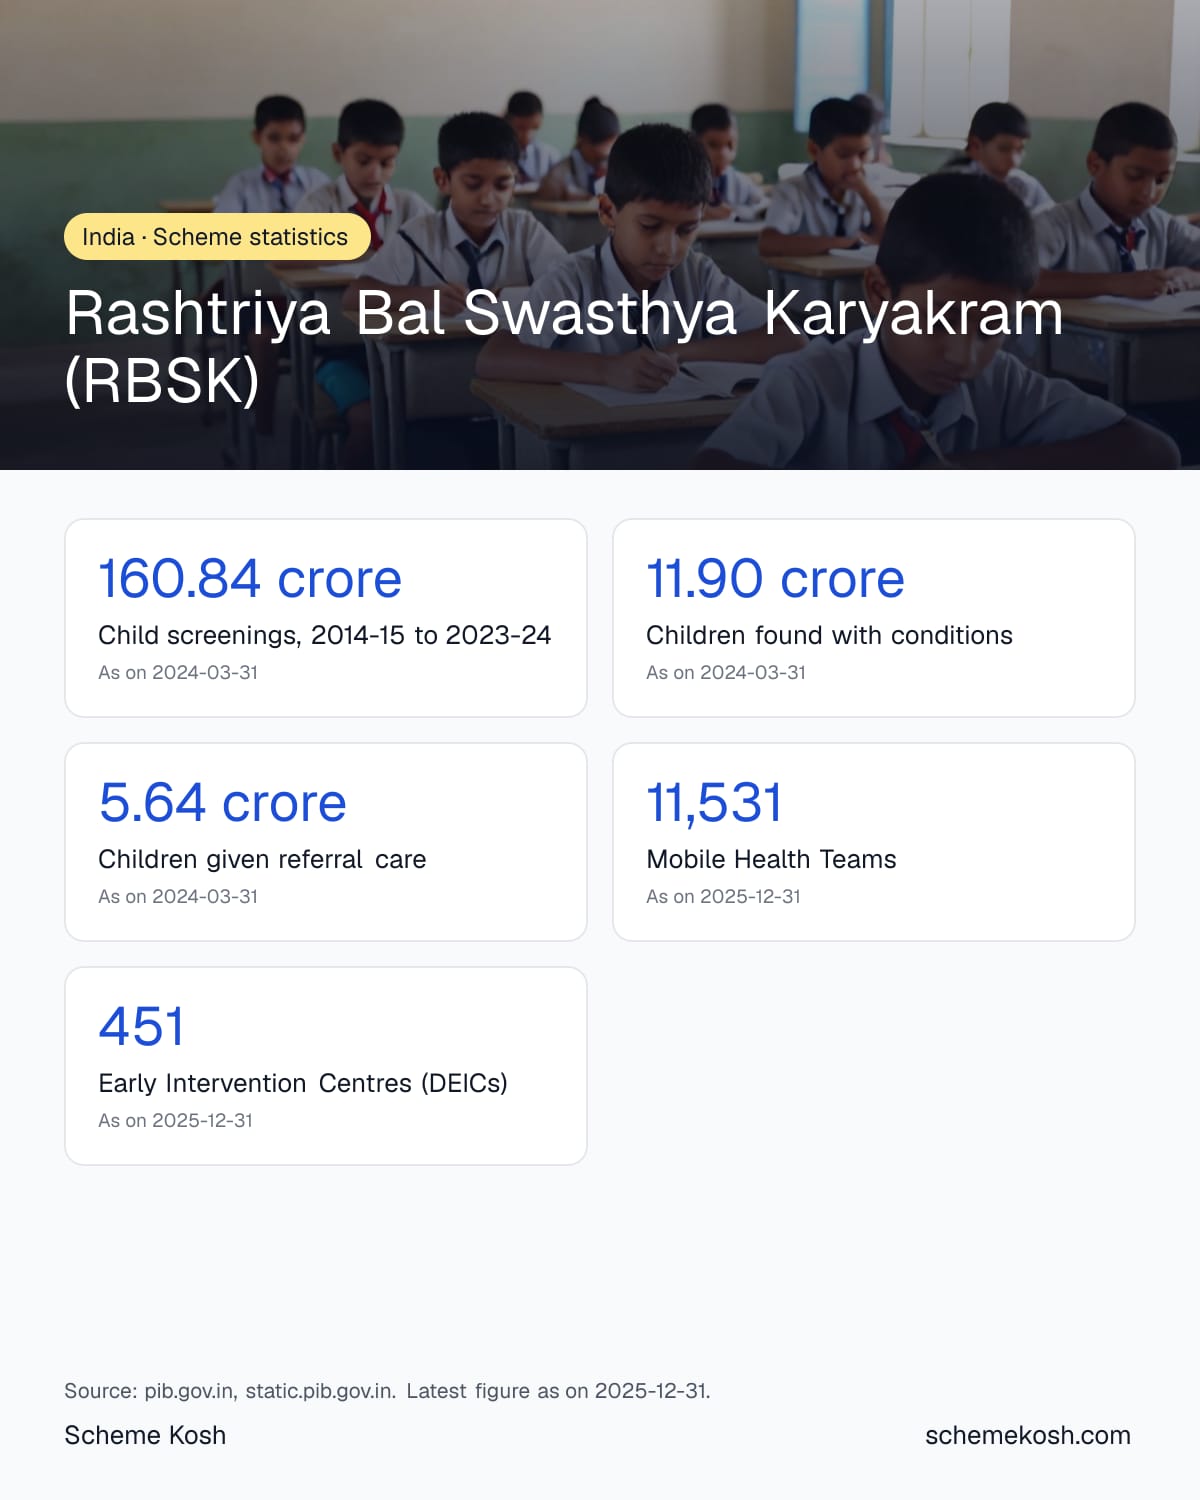The width and height of the screenshot is (1200, 1500).
Task: Click the 451 figure
Action: (x=141, y=1027)
